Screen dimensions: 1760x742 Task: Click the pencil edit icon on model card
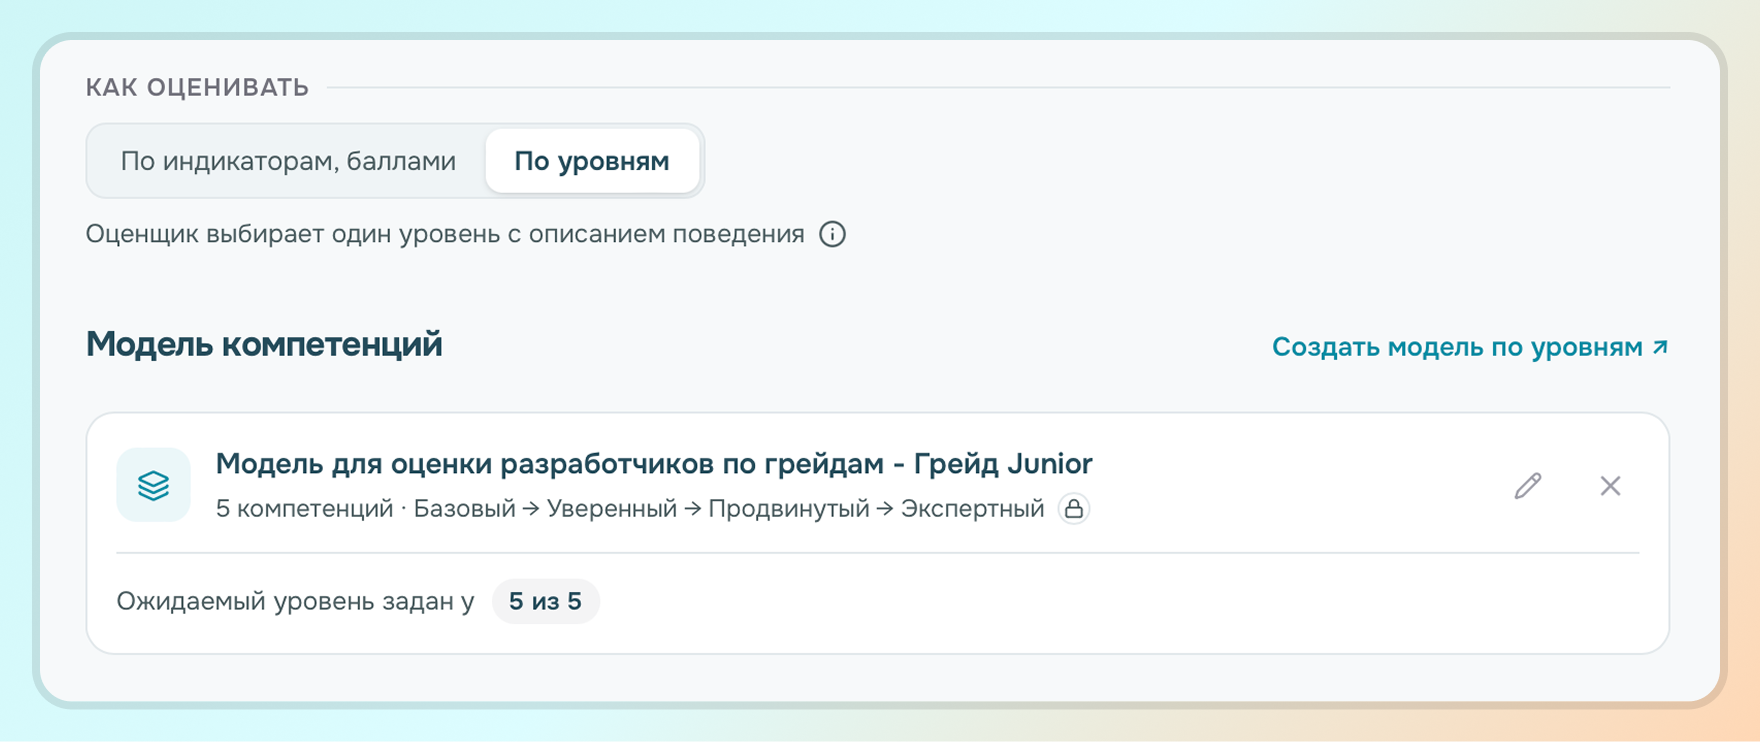click(x=1527, y=486)
